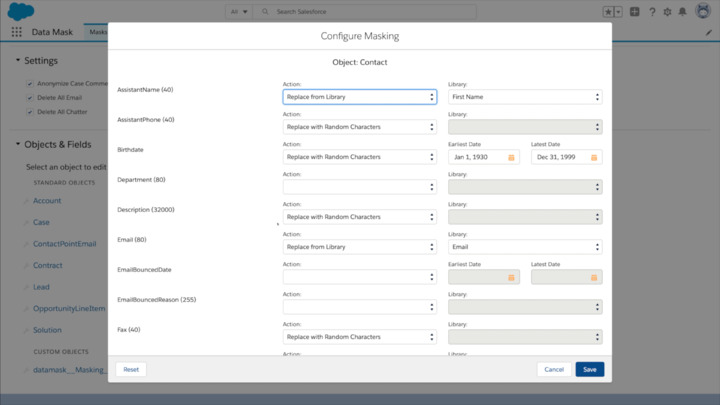Open the Setup gear icon
This screenshot has height=405, width=720.
click(x=667, y=12)
